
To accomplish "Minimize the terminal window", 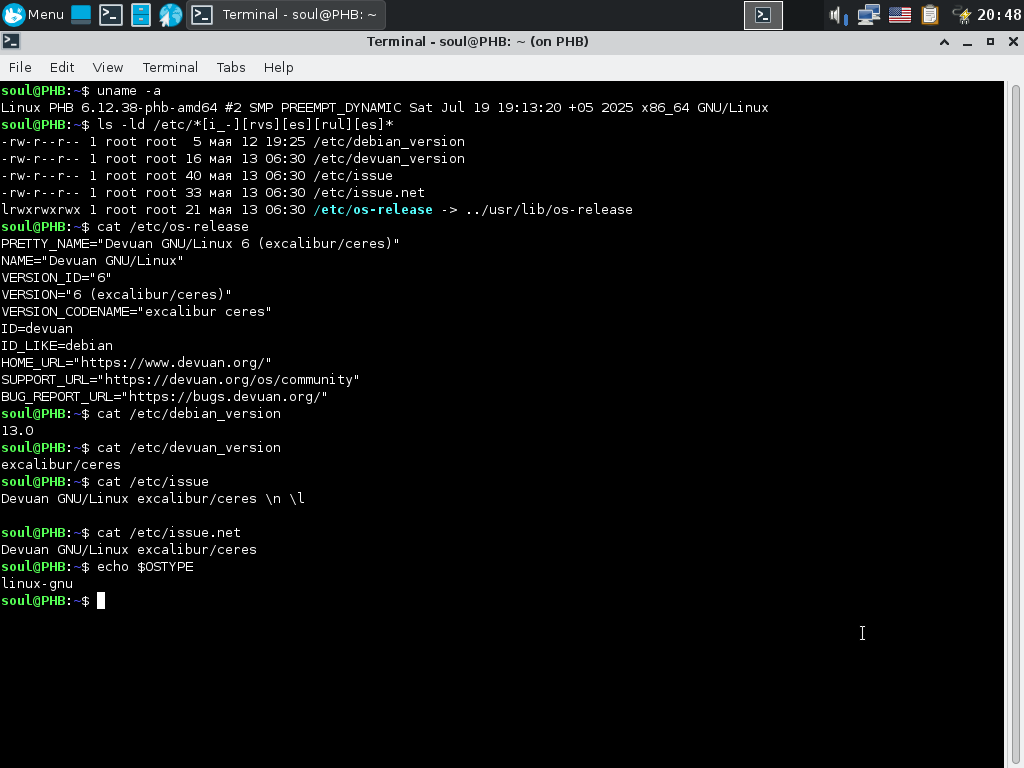I will (x=967, y=42).
